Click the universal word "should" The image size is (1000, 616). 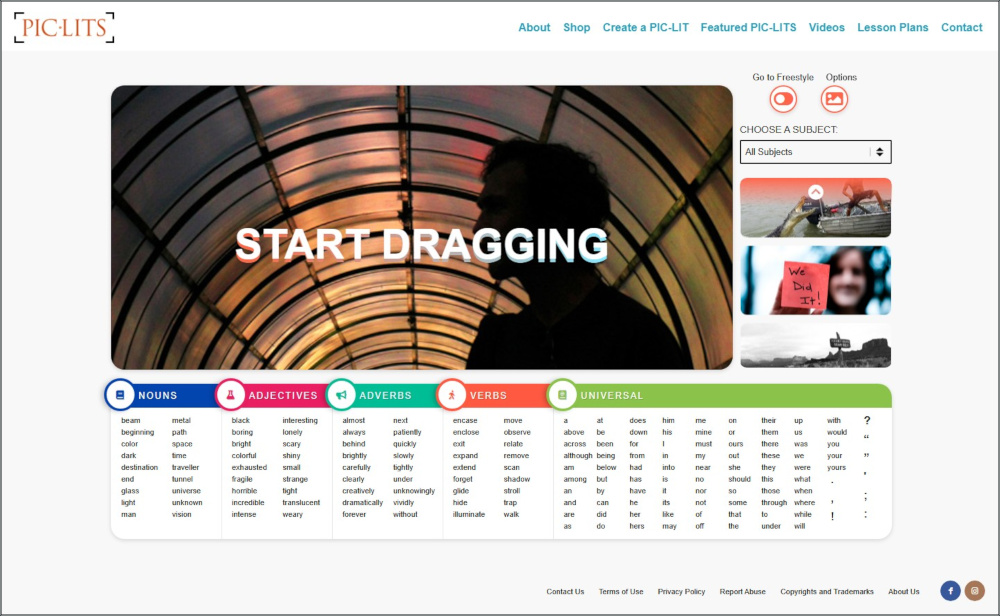[739, 480]
